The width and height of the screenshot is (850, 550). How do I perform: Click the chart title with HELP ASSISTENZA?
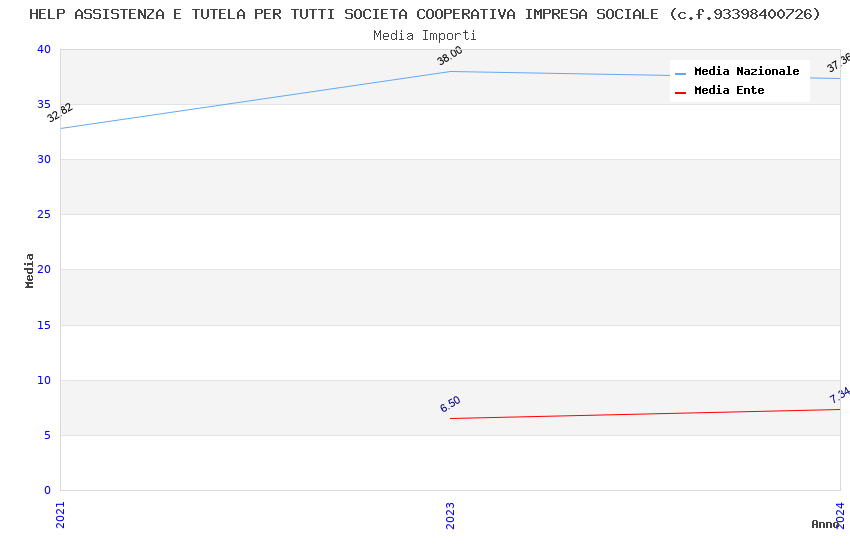click(x=425, y=14)
